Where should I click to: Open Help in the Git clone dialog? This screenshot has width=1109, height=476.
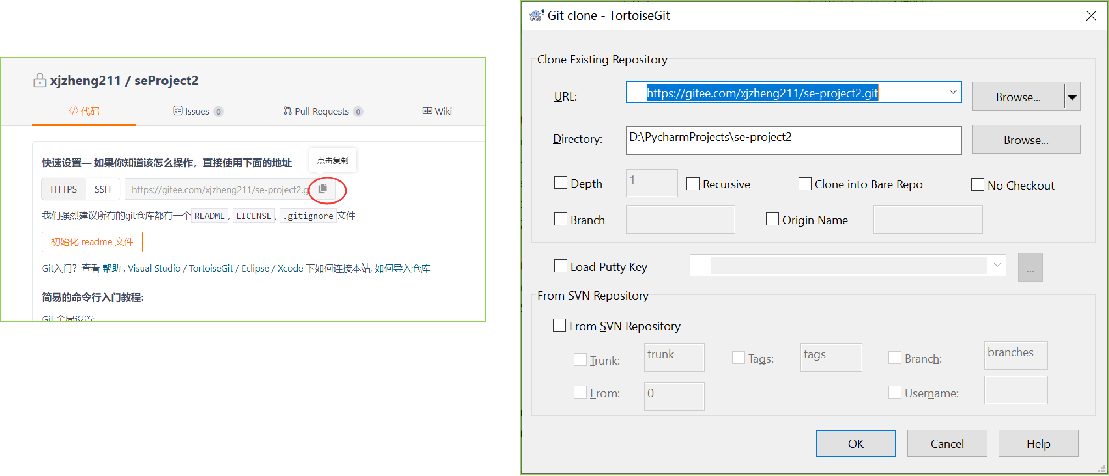1038,444
